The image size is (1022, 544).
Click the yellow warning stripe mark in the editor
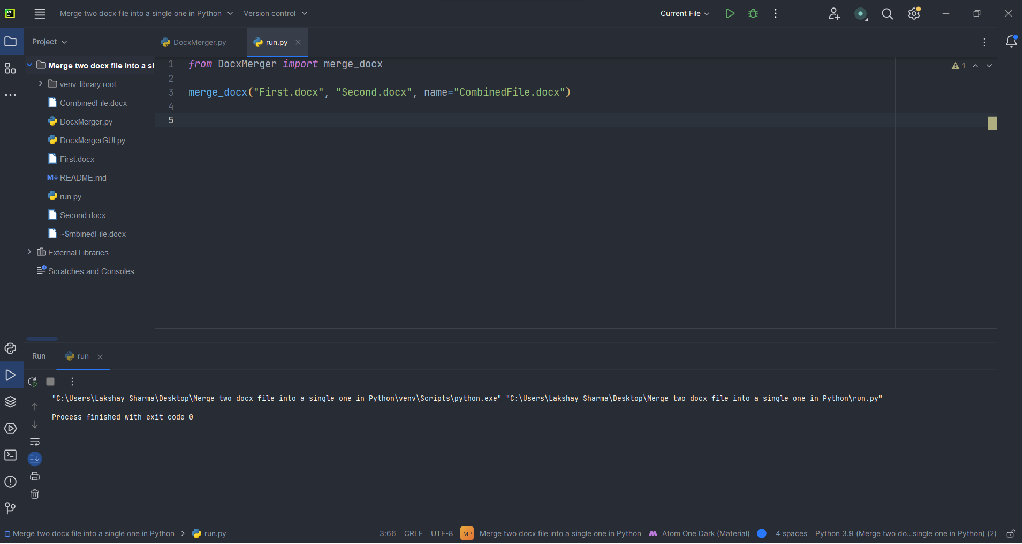pos(992,123)
